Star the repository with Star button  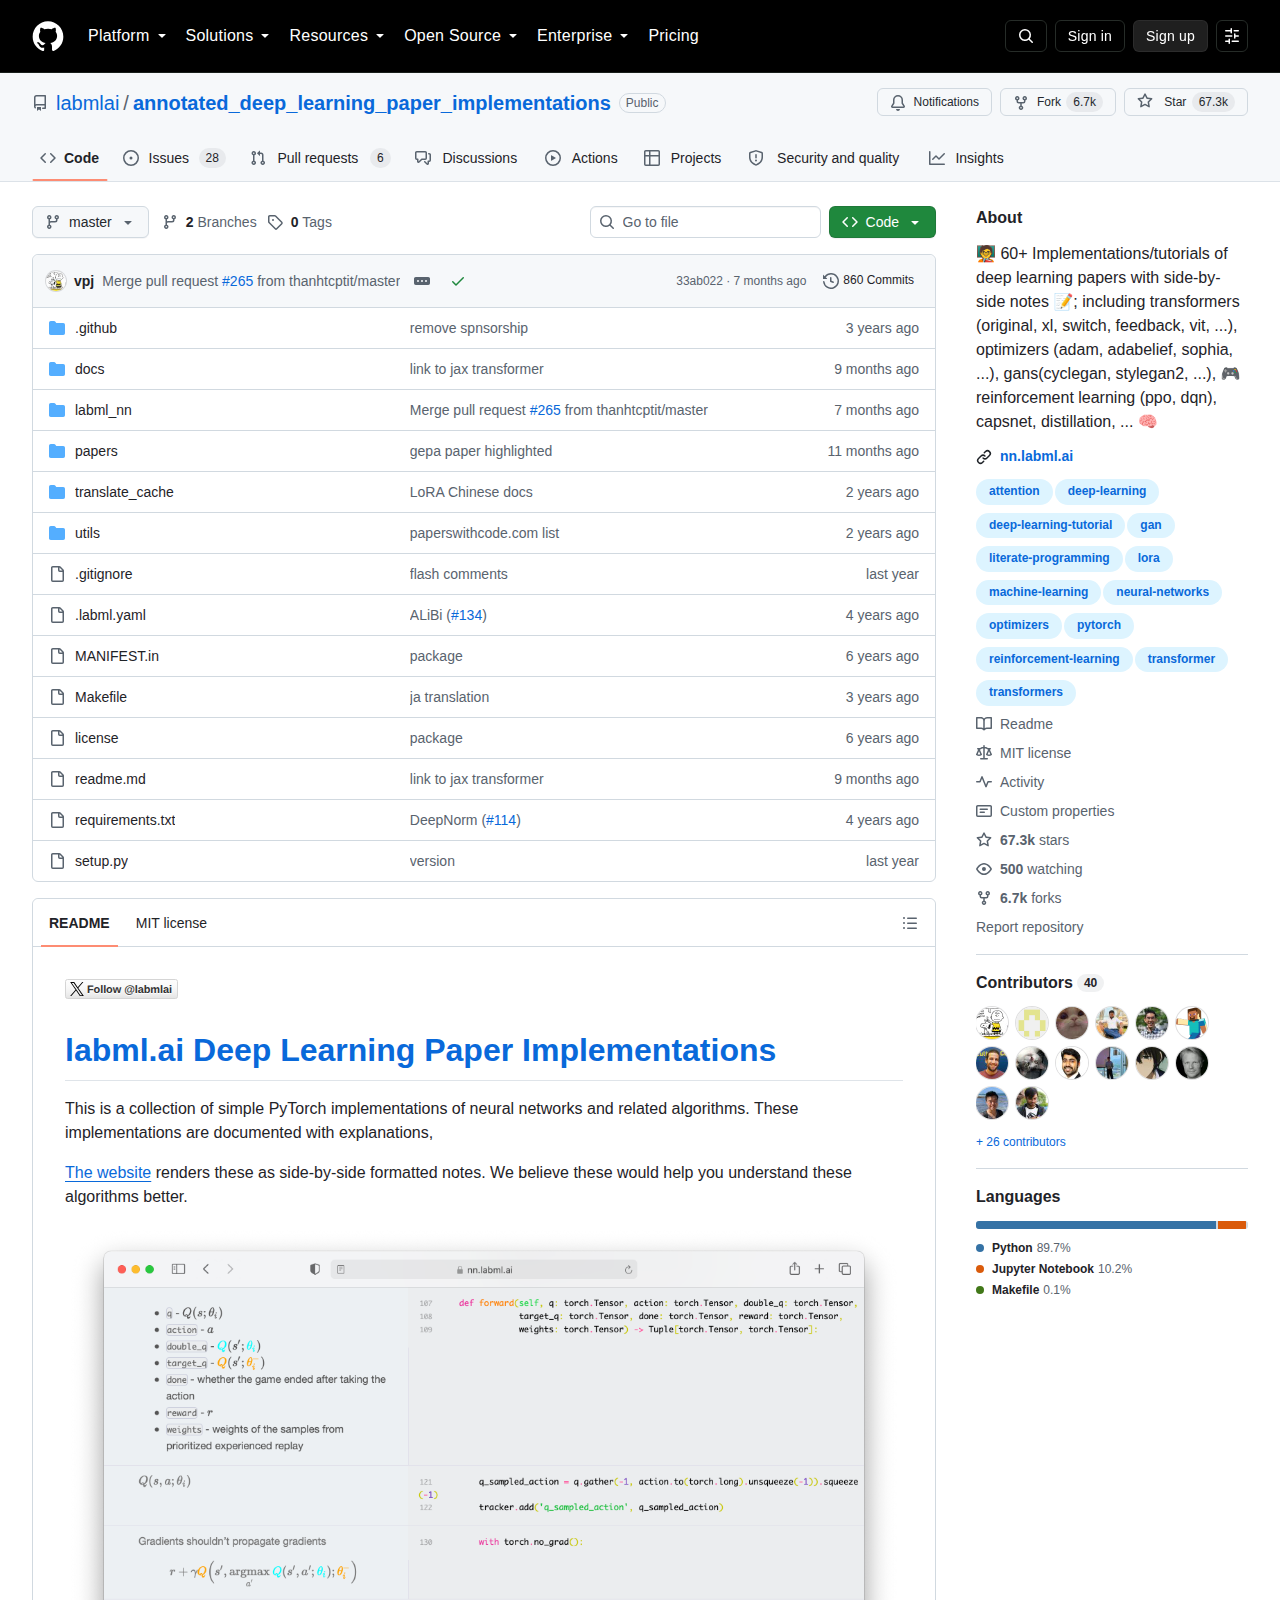[1186, 102]
